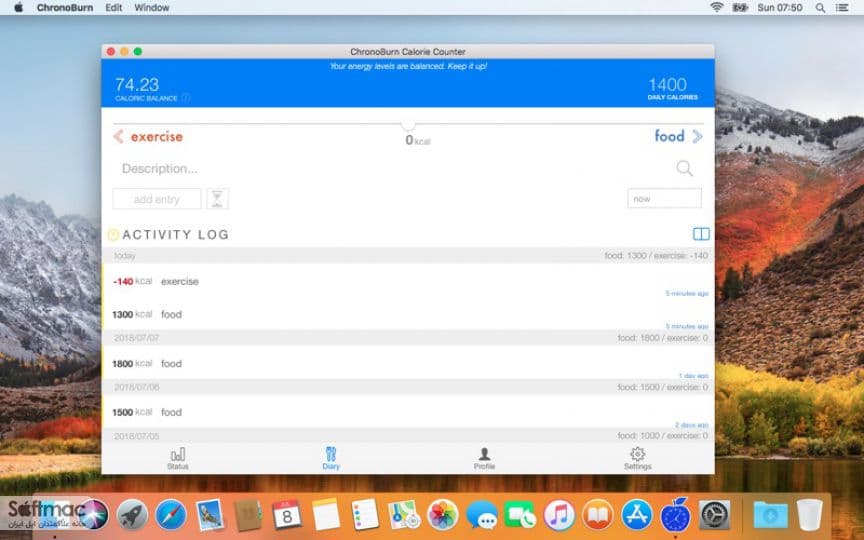The height and width of the screenshot is (540, 864).
Task: Open the 'now' time selector field
Action: [664, 198]
